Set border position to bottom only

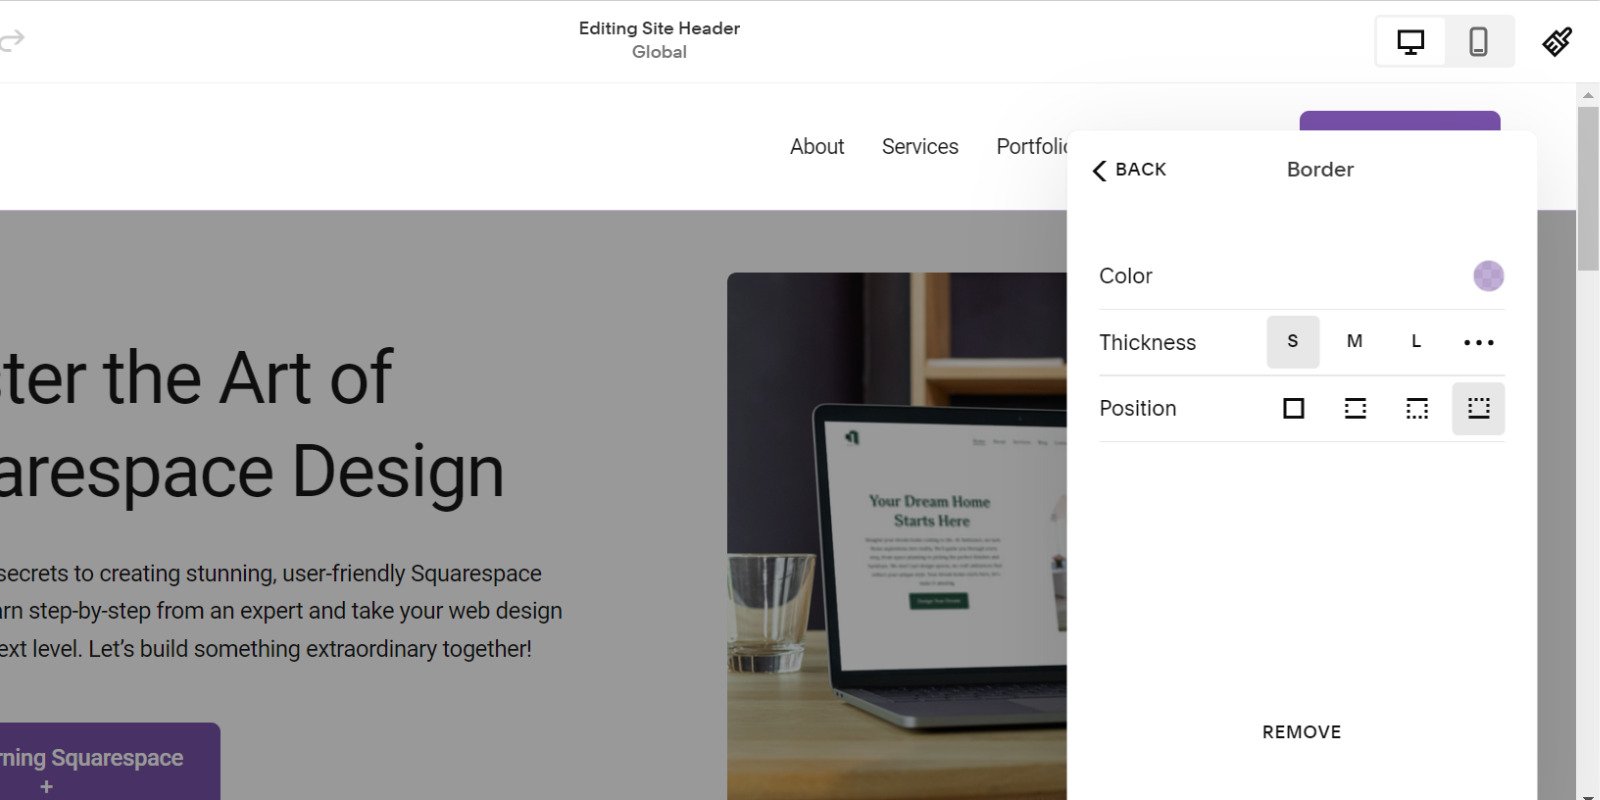pos(1478,408)
